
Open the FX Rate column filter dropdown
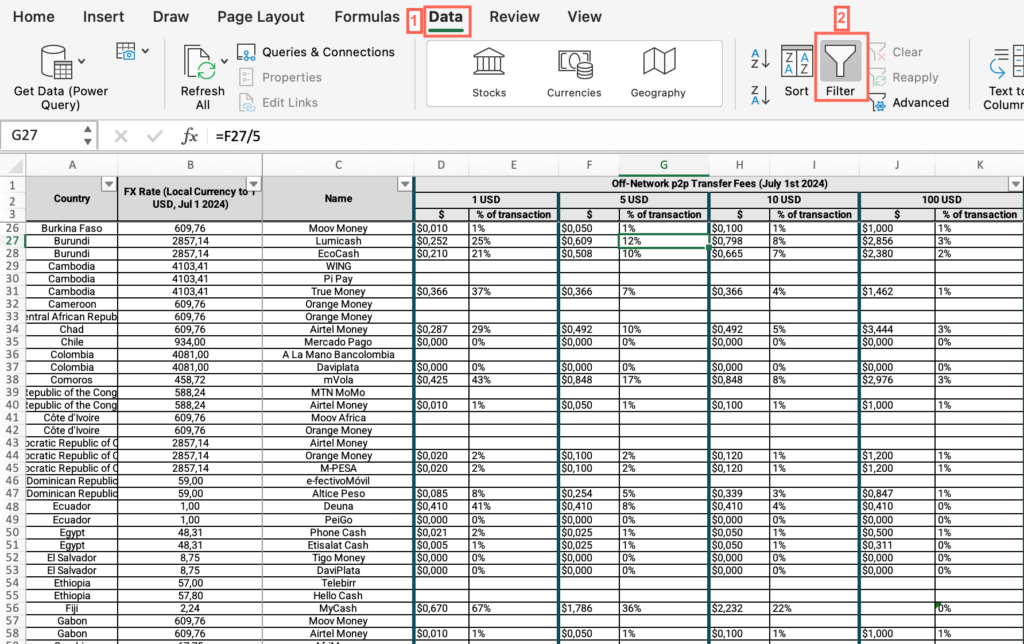254,184
